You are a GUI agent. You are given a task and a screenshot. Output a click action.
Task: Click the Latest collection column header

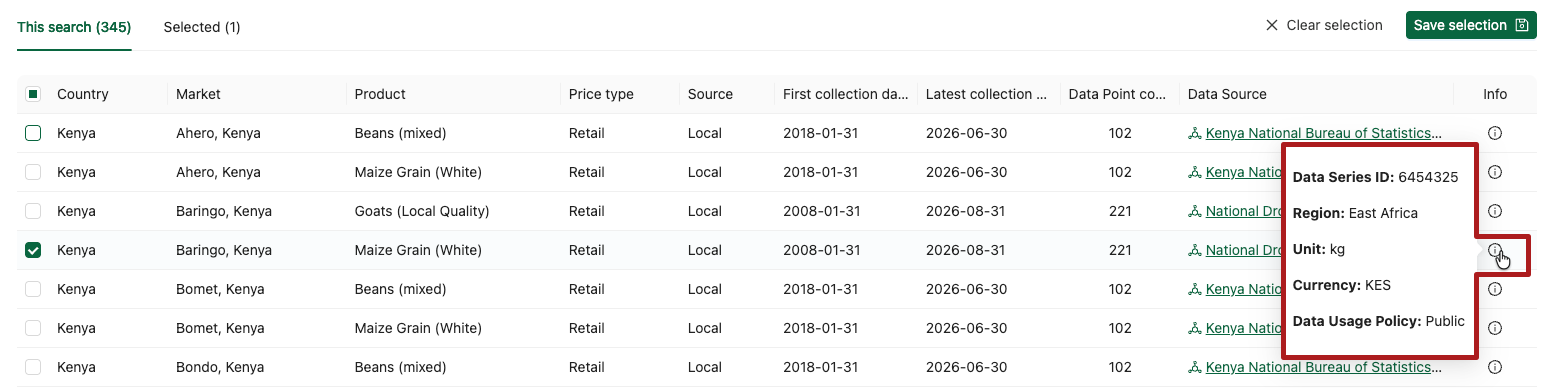tap(986, 94)
